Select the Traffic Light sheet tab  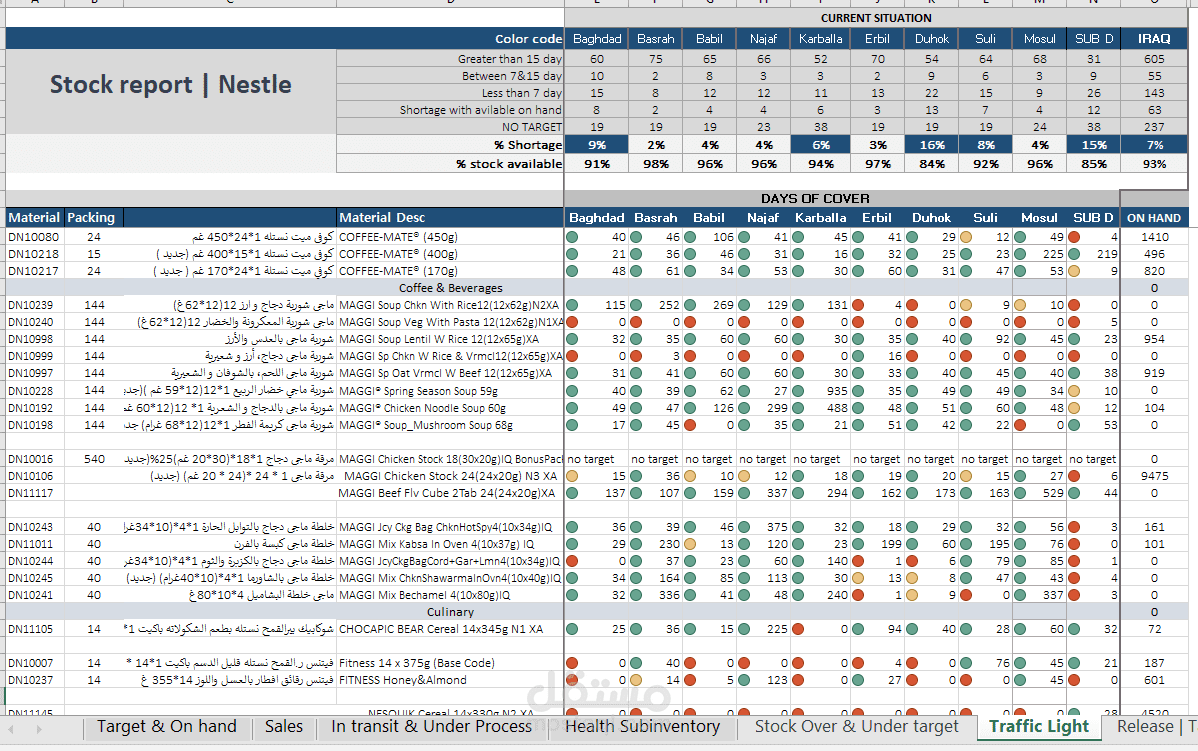pyautogui.click(x=1038, y=727)
